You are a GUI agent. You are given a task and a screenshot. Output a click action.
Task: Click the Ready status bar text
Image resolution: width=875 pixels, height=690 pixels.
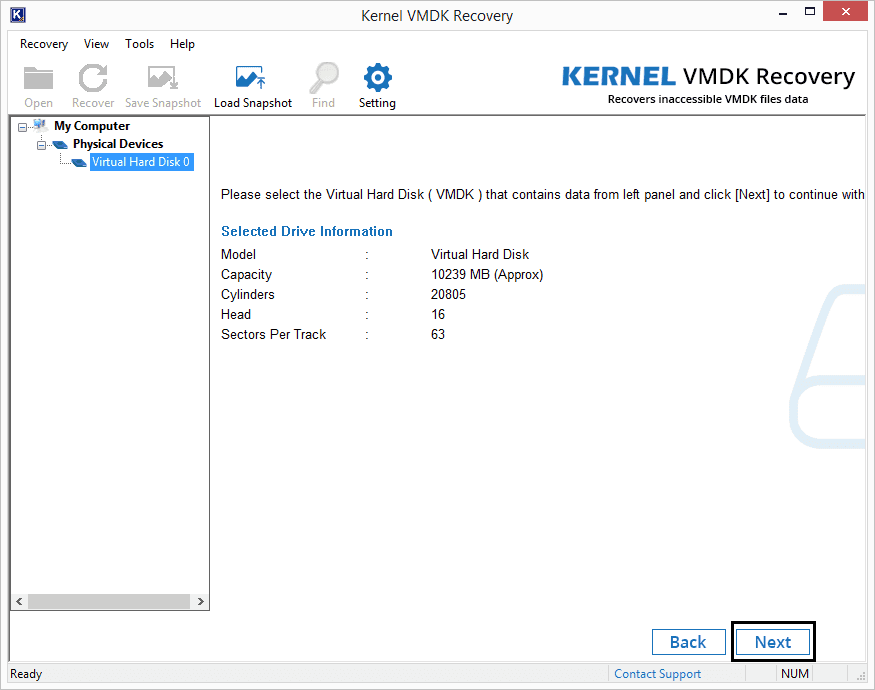click(x=26, y=674)
